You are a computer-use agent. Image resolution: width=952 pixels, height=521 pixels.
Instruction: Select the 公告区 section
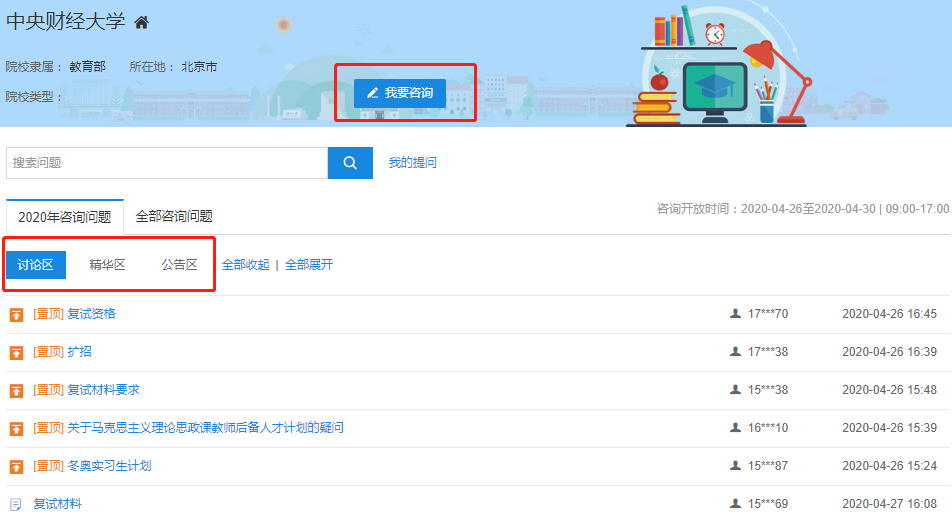pos(179,265)
